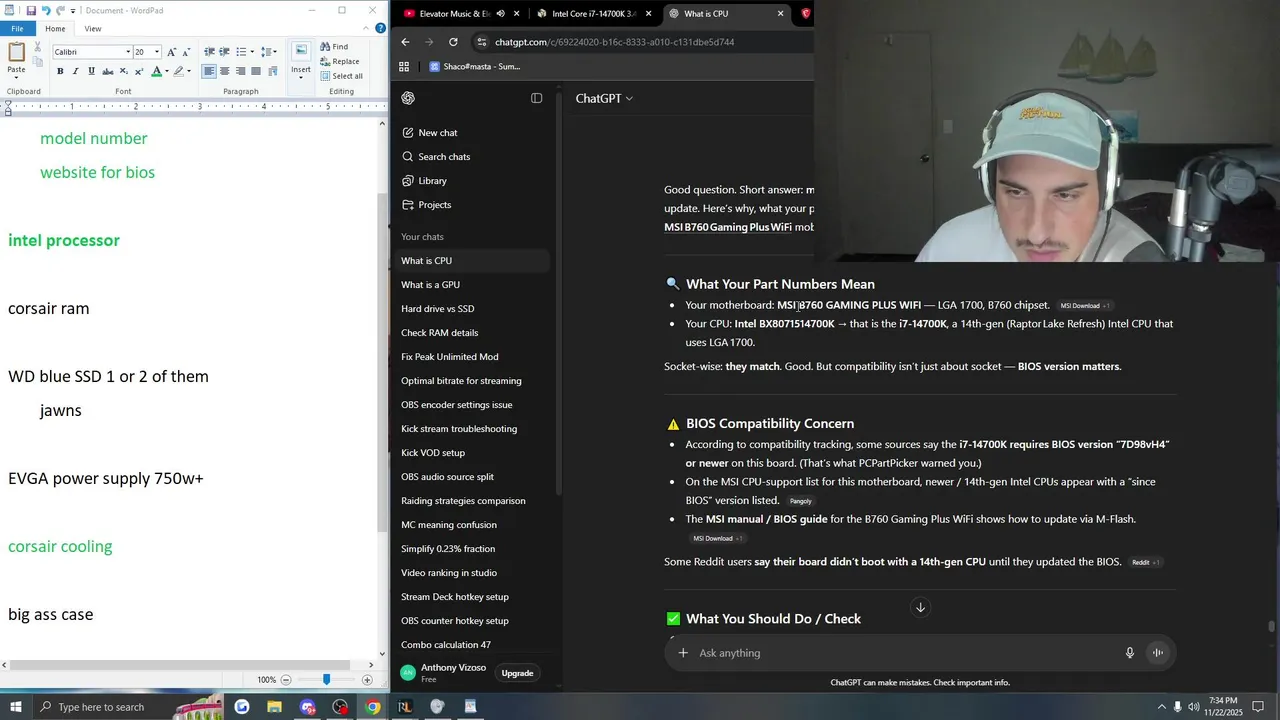Open Projects in the ChatGPT sidebar
This screenshot has width=1280, height=720.
pos(434,205)
